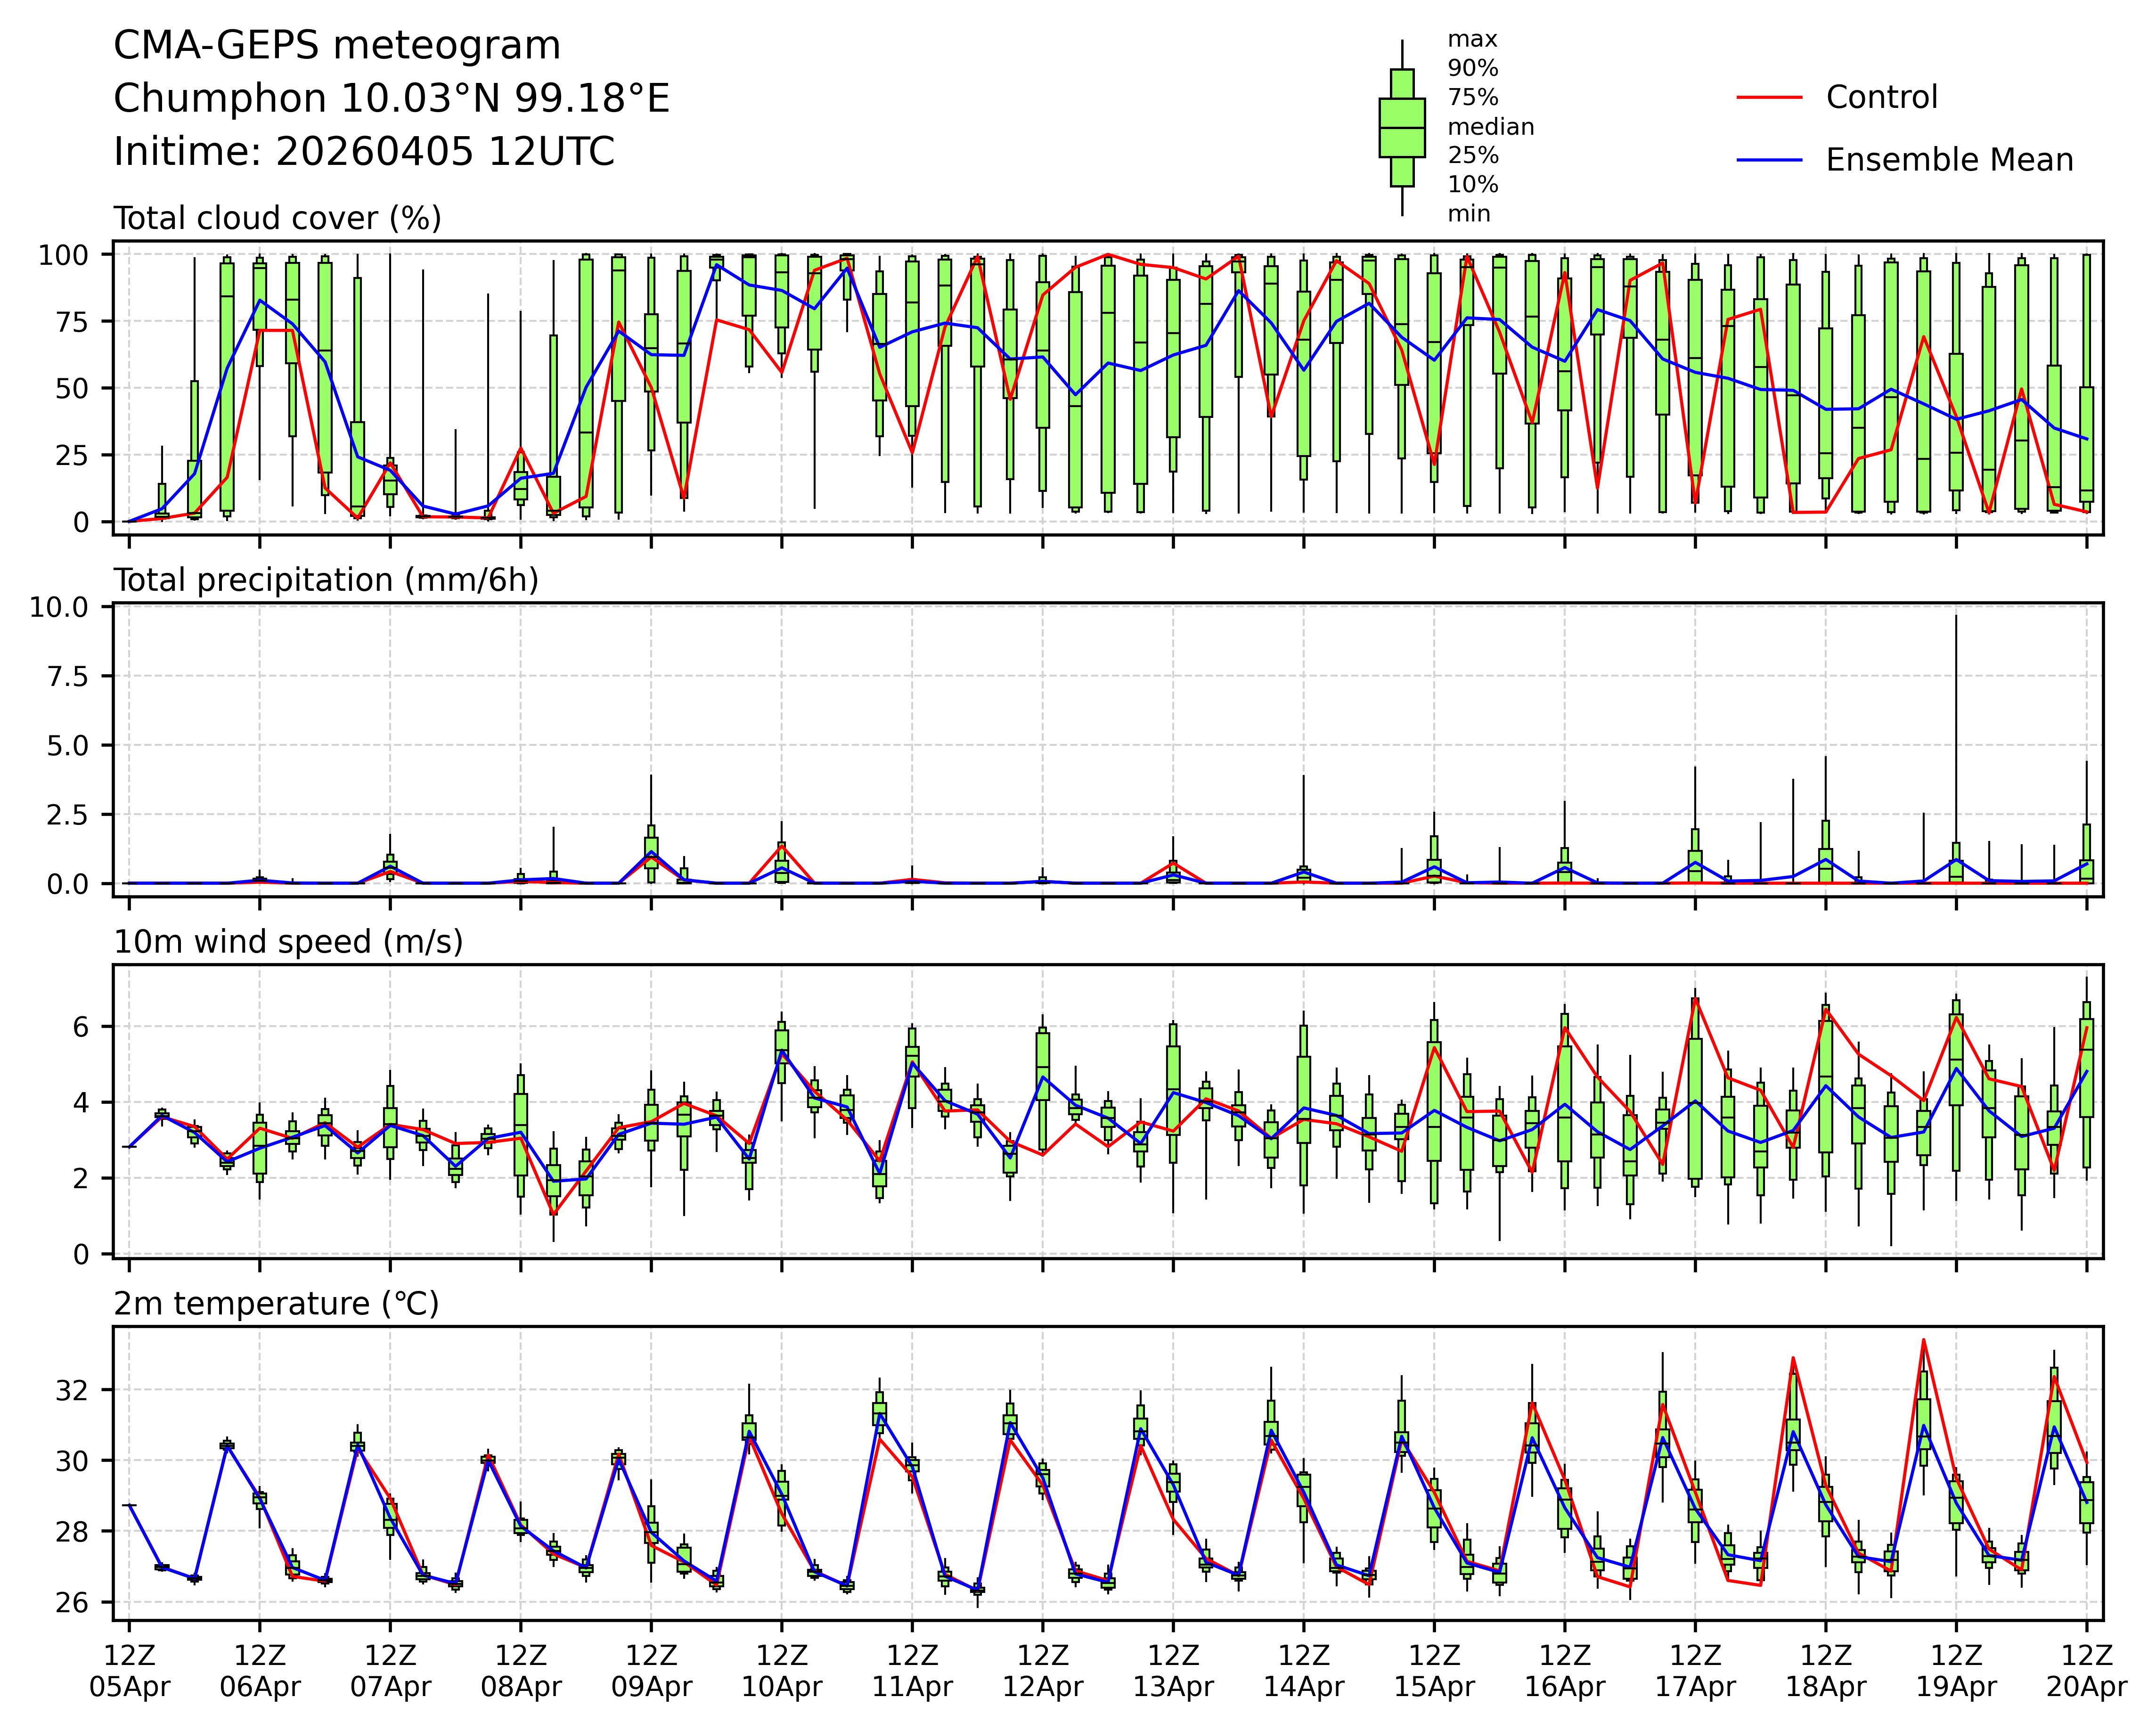Click the '10m wind speed (m/s)' panel title
The width and height of the screenshot is (2156, 1730).
288,942
